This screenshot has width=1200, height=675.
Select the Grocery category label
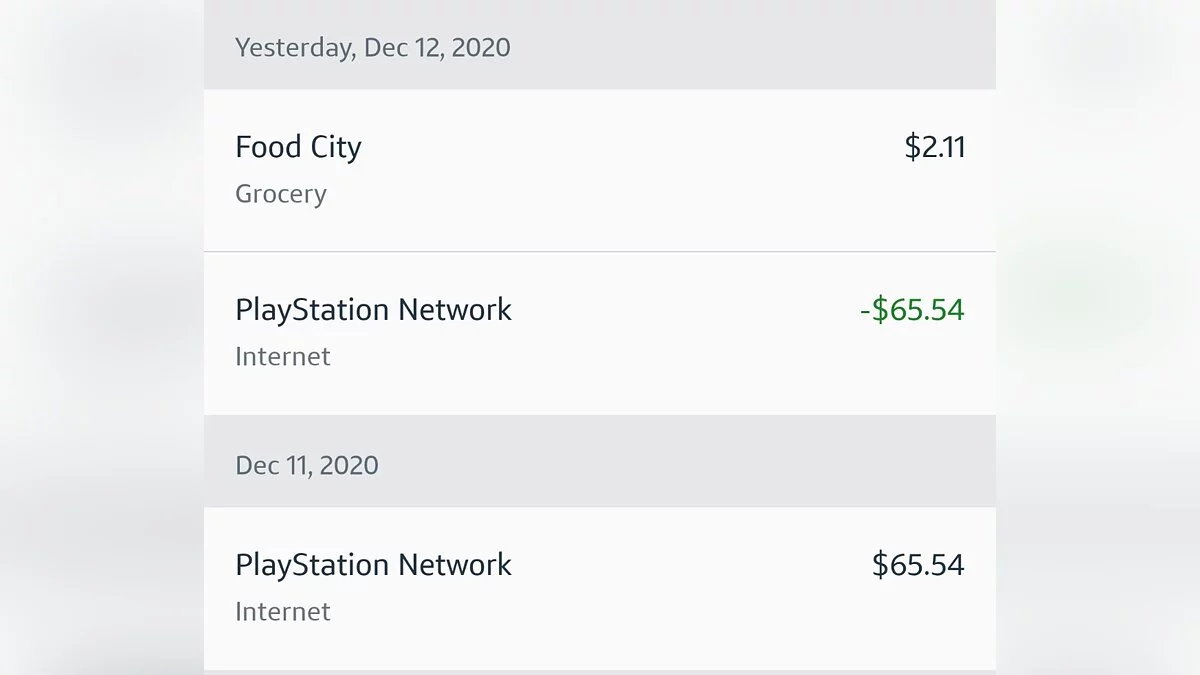click(x=281, y=194)
